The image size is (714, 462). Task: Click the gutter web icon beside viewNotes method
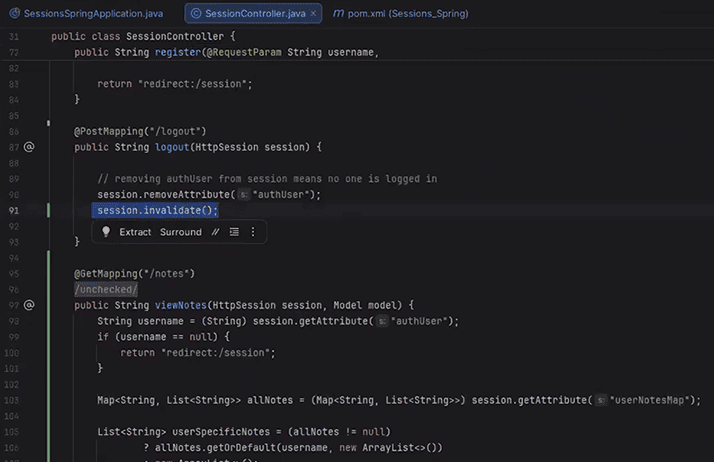[x=29, y=305]
